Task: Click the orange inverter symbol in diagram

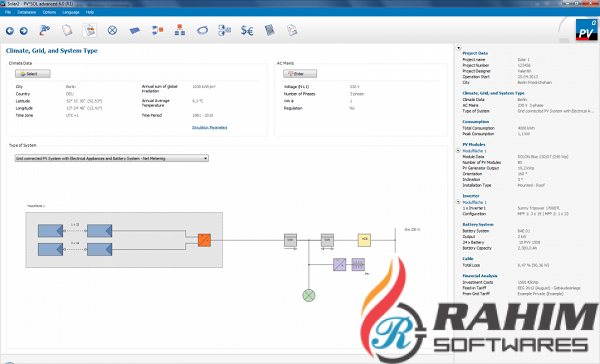Action: pos(204,240)
